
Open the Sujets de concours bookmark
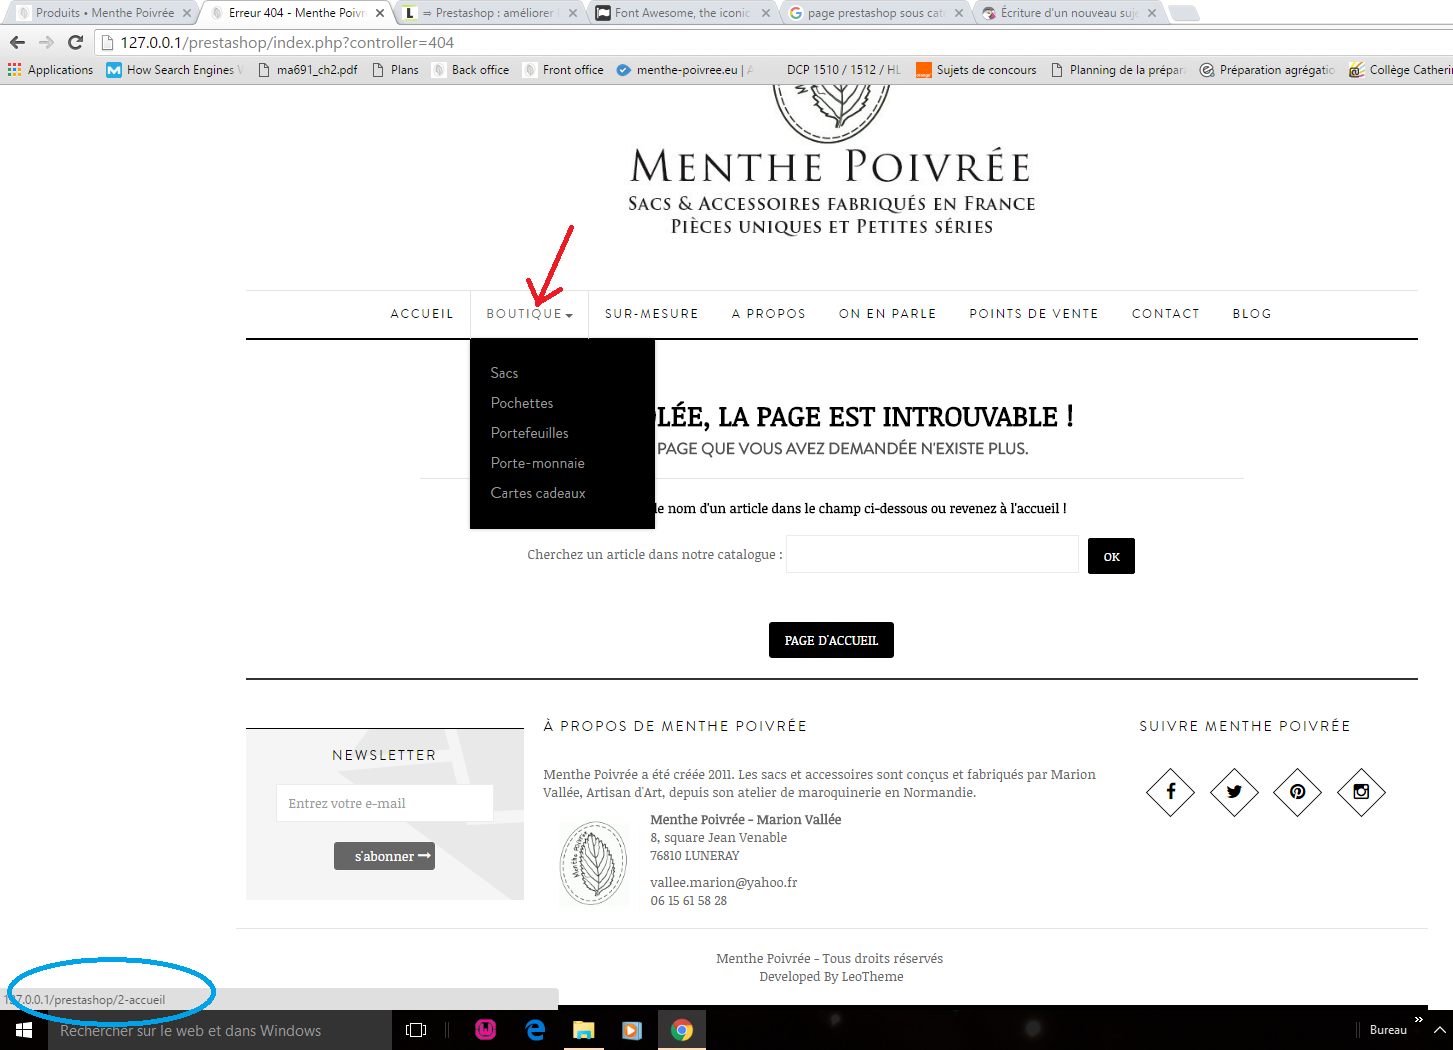click(977, 70)
